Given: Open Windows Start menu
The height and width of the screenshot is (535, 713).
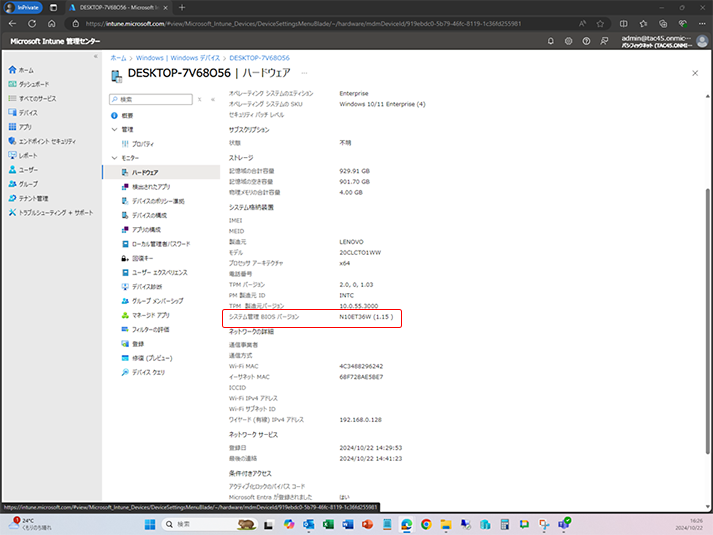Looking at the screenshot, I should pos(150,525).
